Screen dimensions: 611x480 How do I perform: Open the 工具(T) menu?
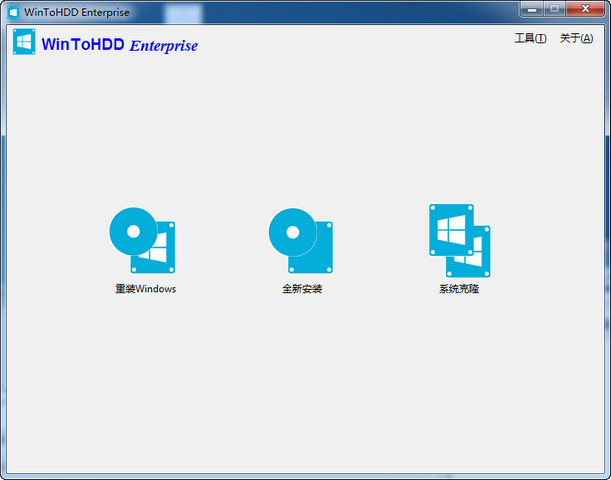[x=530, y=38]
